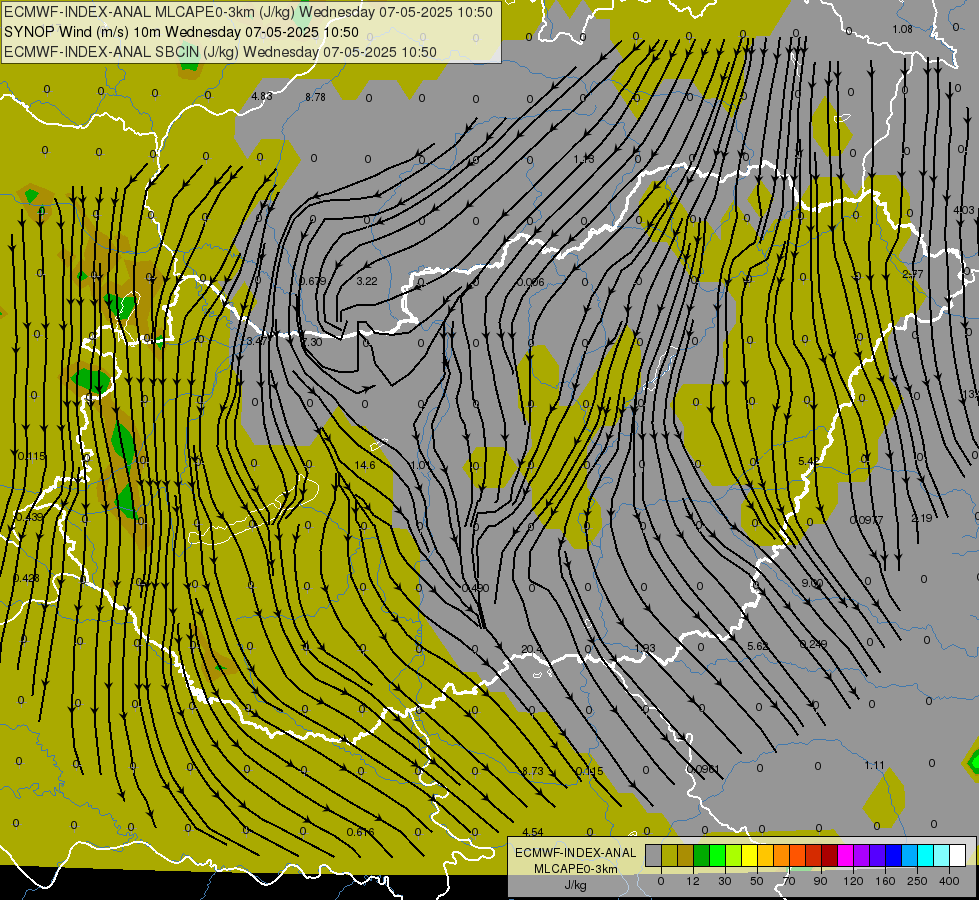
Task: Click the SBCIN title line
Action: pos(220,52)
